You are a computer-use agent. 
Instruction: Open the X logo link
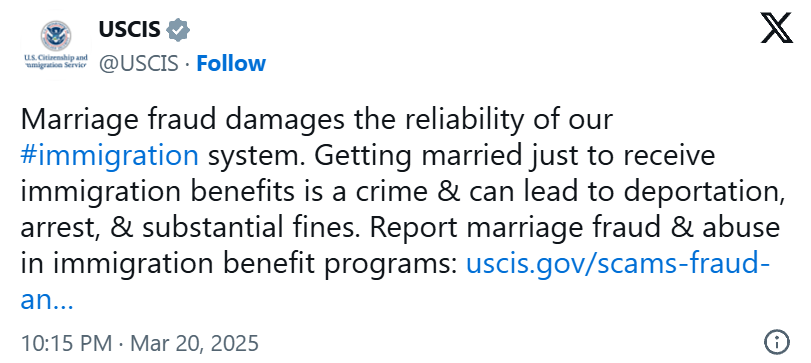coord(776,29)
